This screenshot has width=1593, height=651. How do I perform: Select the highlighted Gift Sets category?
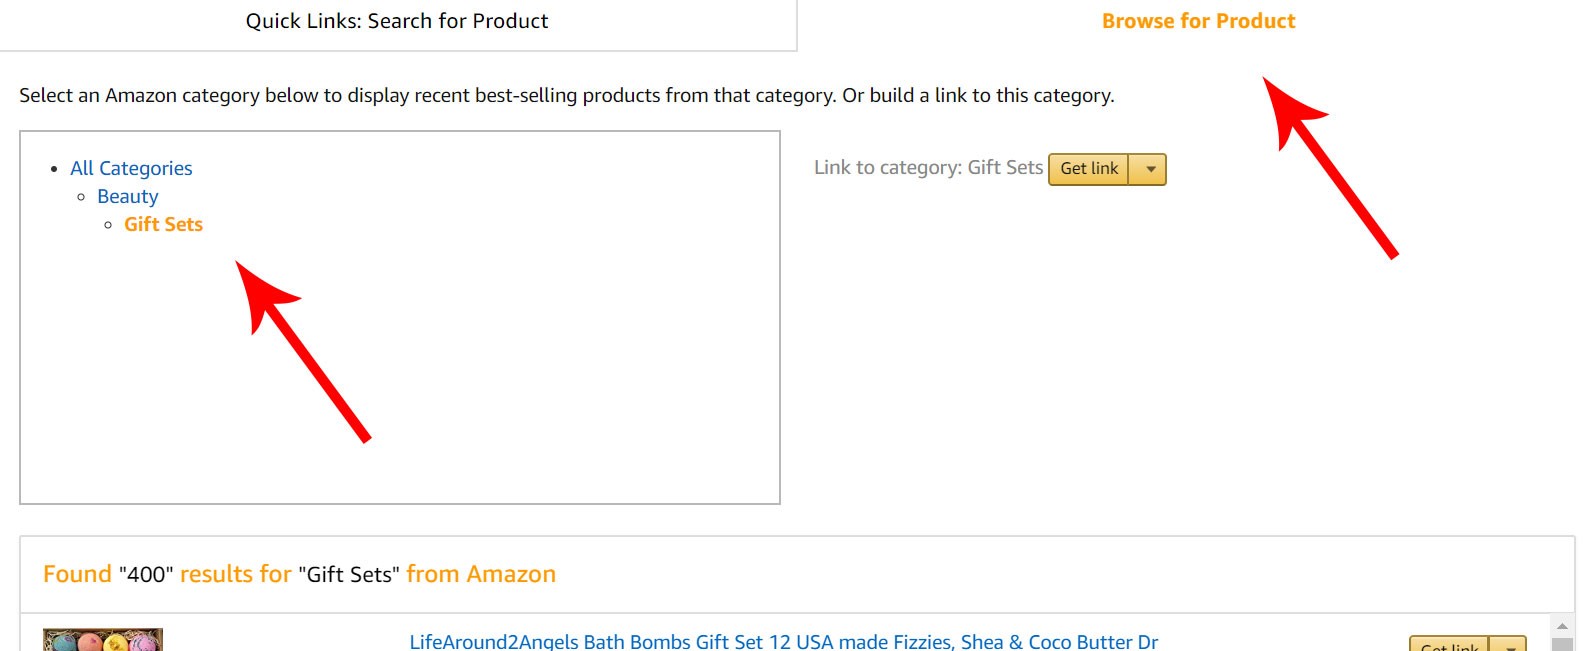click(163, 224)
